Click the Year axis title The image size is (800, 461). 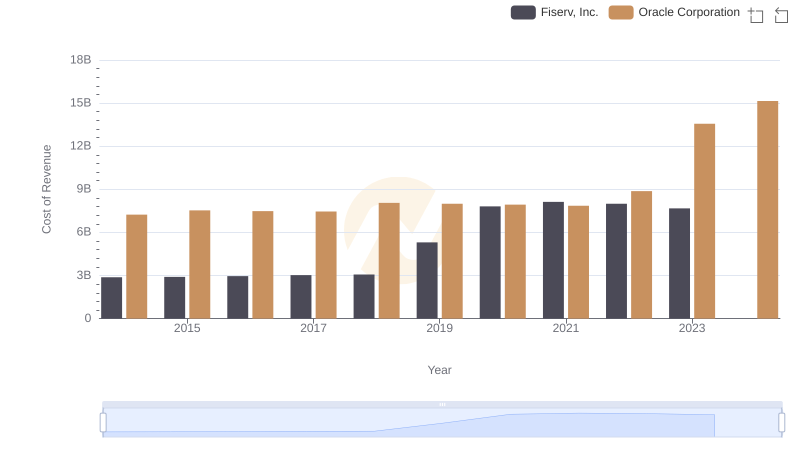[440, 370]
